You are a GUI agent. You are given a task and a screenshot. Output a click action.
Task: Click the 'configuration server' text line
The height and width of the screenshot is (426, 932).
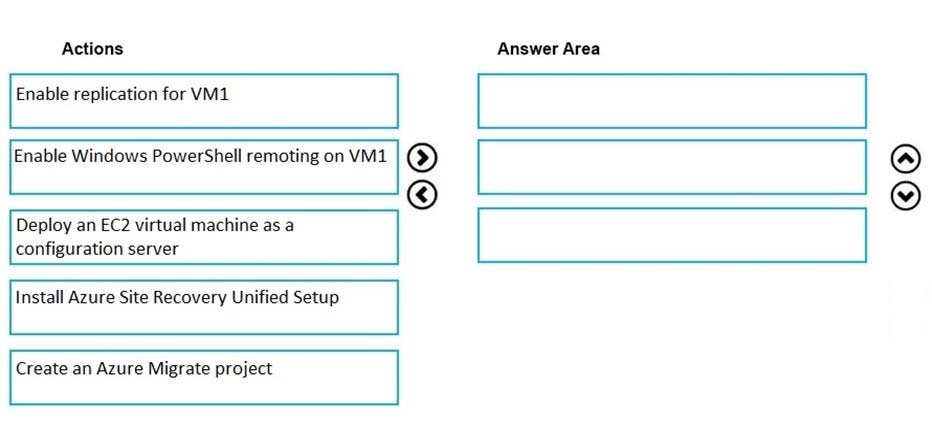(97, 248)
